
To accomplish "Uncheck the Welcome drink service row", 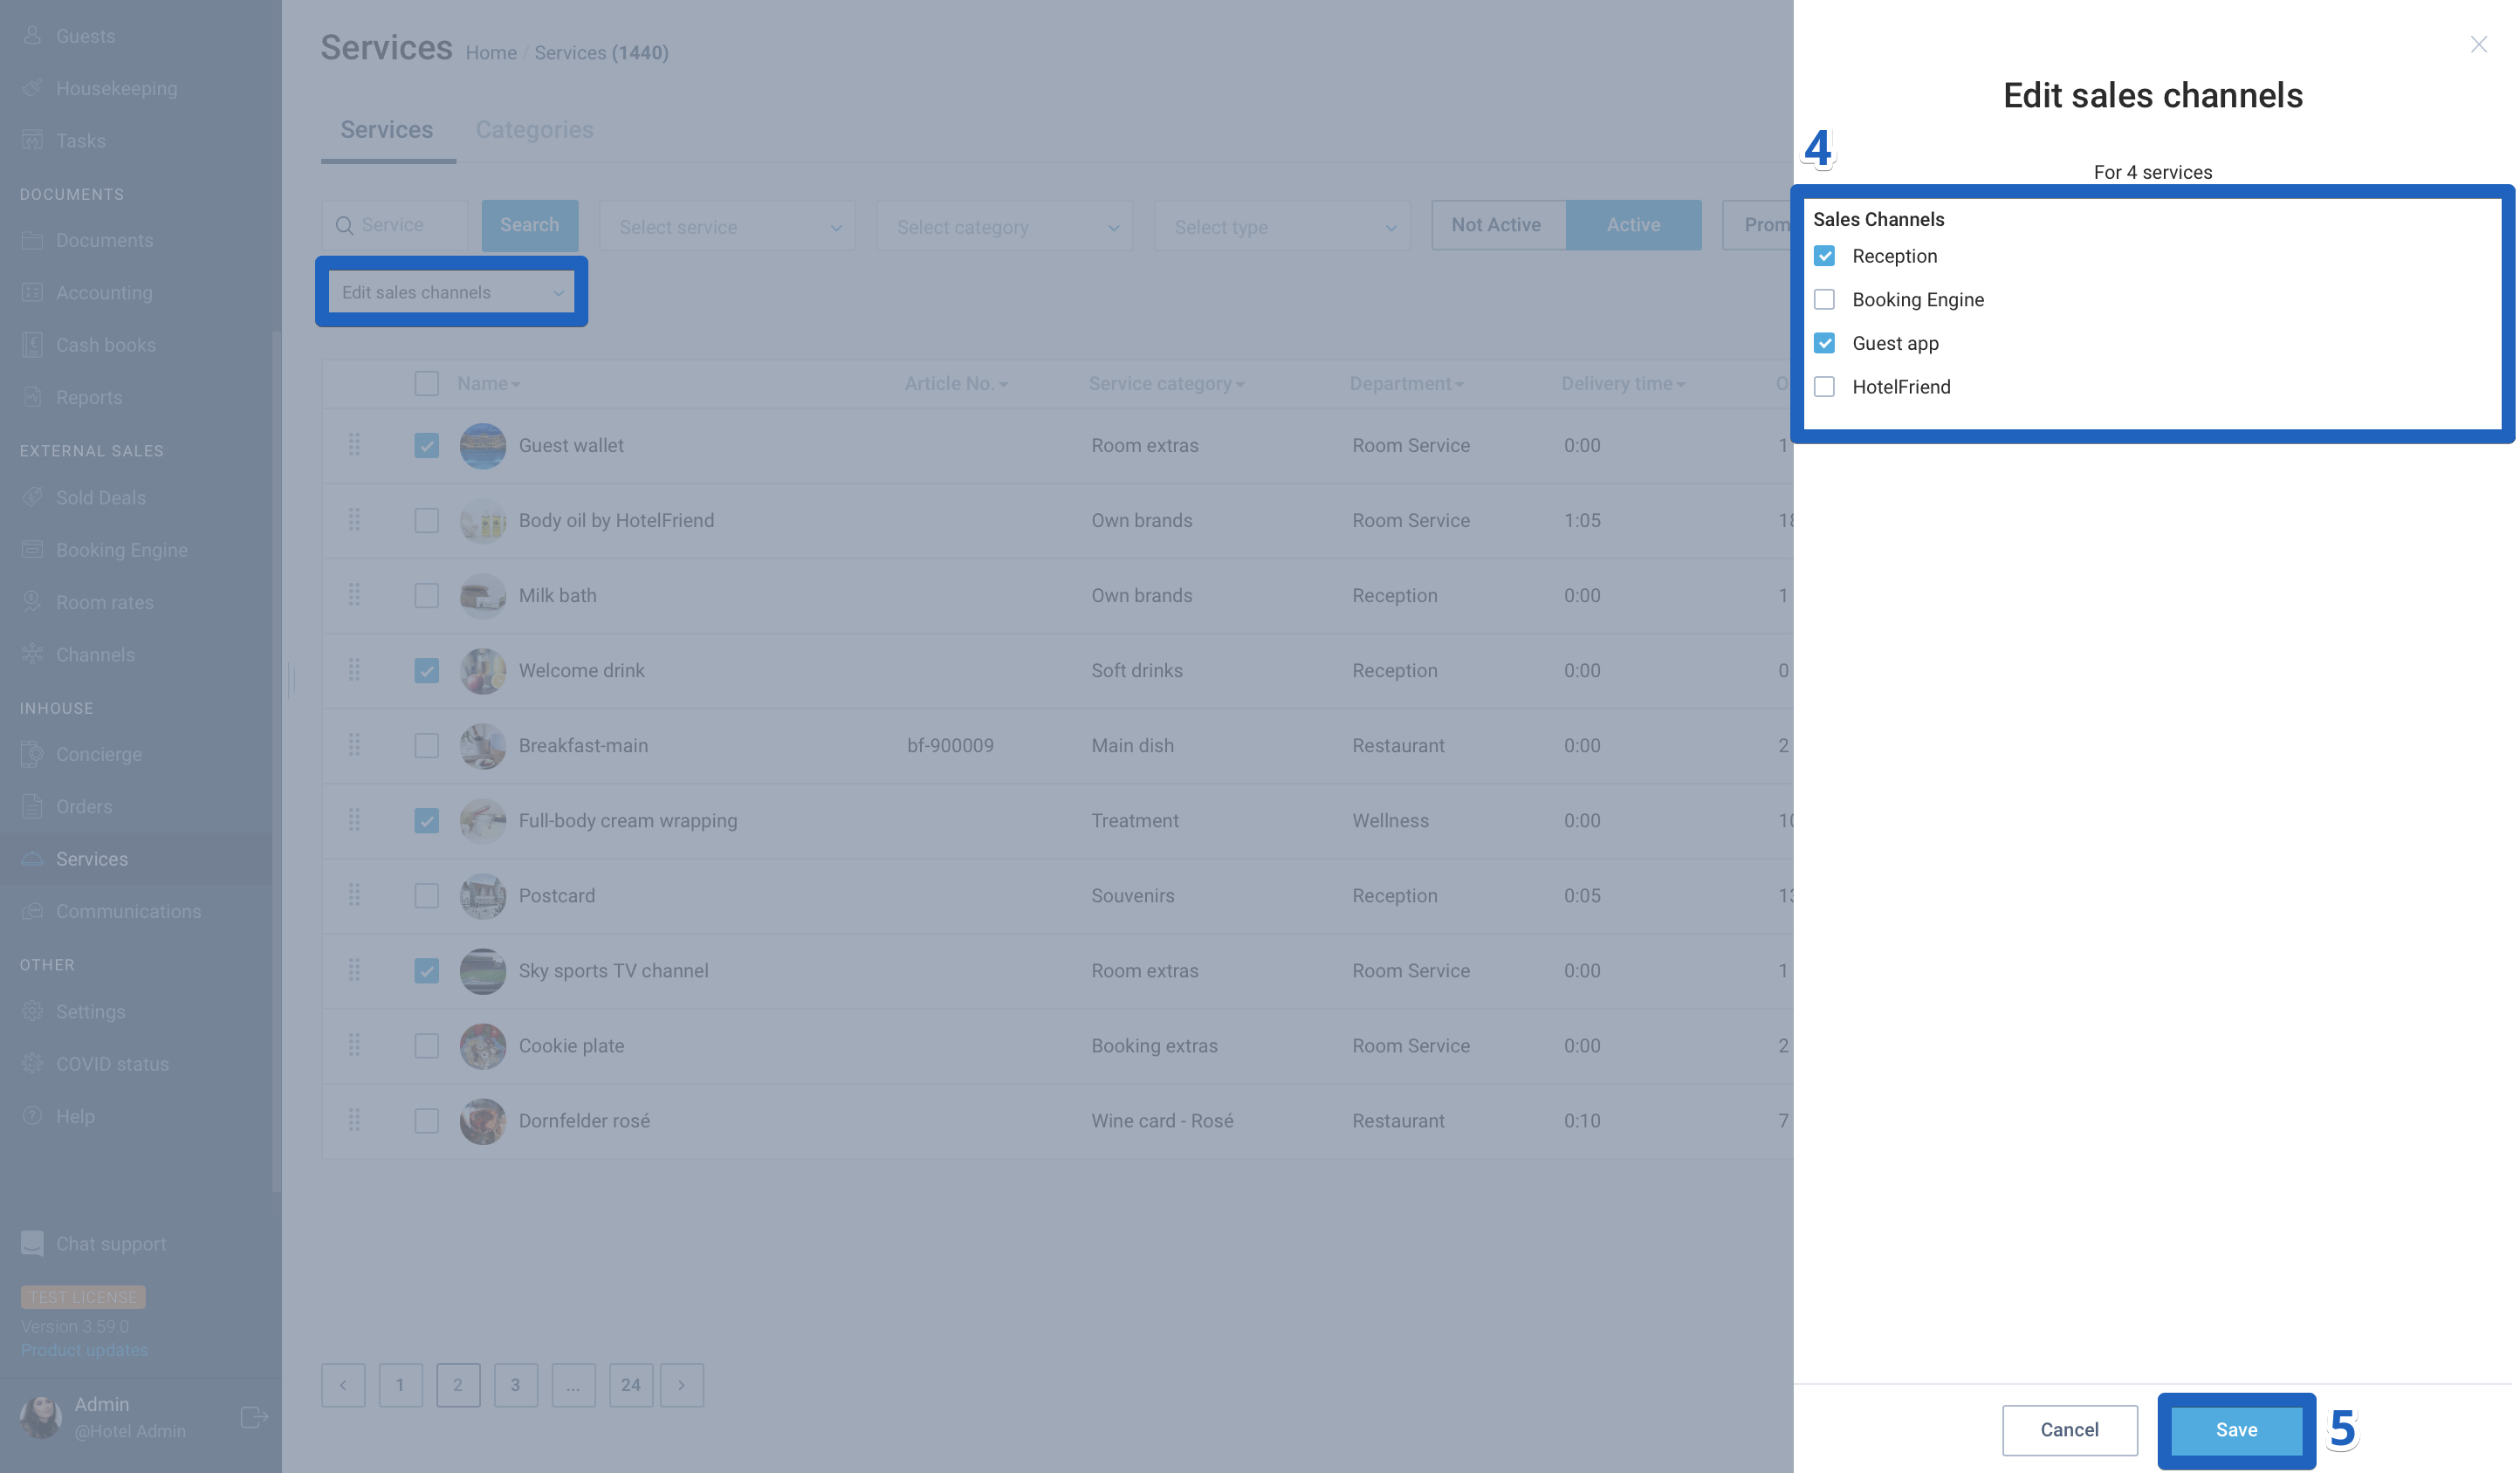I will [x=427, y=670].
